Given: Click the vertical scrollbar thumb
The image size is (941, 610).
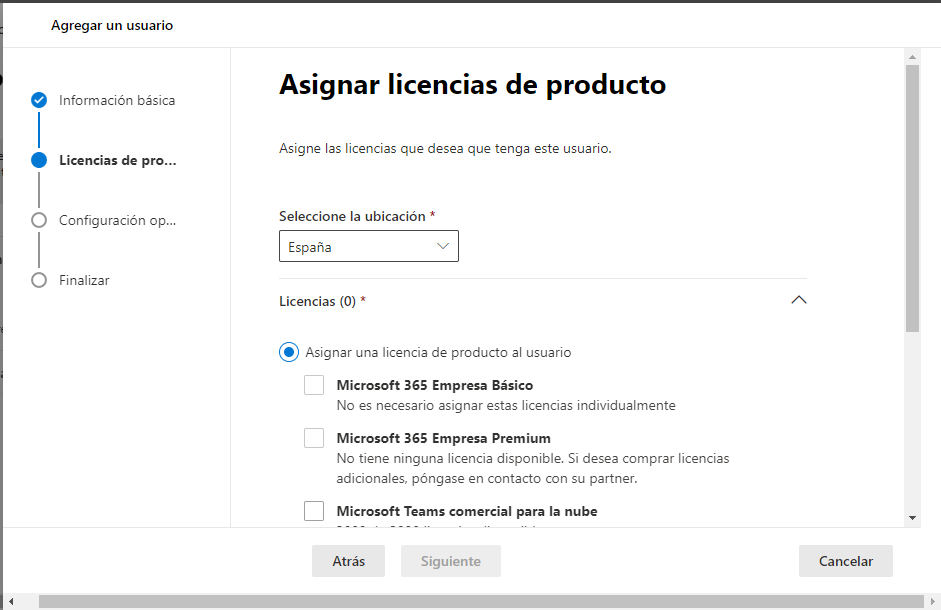Looking at the screenshot, I should coord(912,198).
